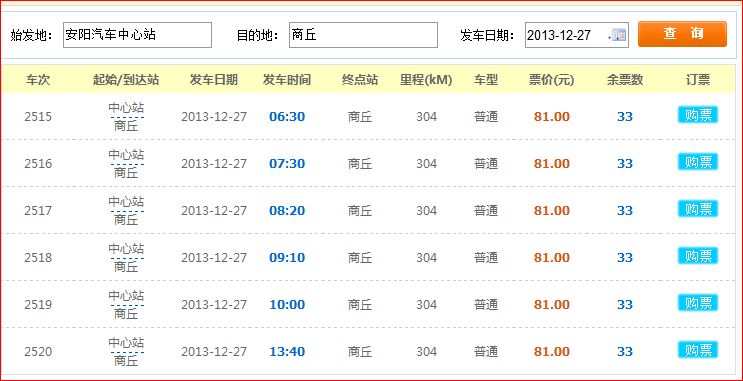Click departure time 09:10
Viewport: 743px width, 381px height.
click(287, 257)
